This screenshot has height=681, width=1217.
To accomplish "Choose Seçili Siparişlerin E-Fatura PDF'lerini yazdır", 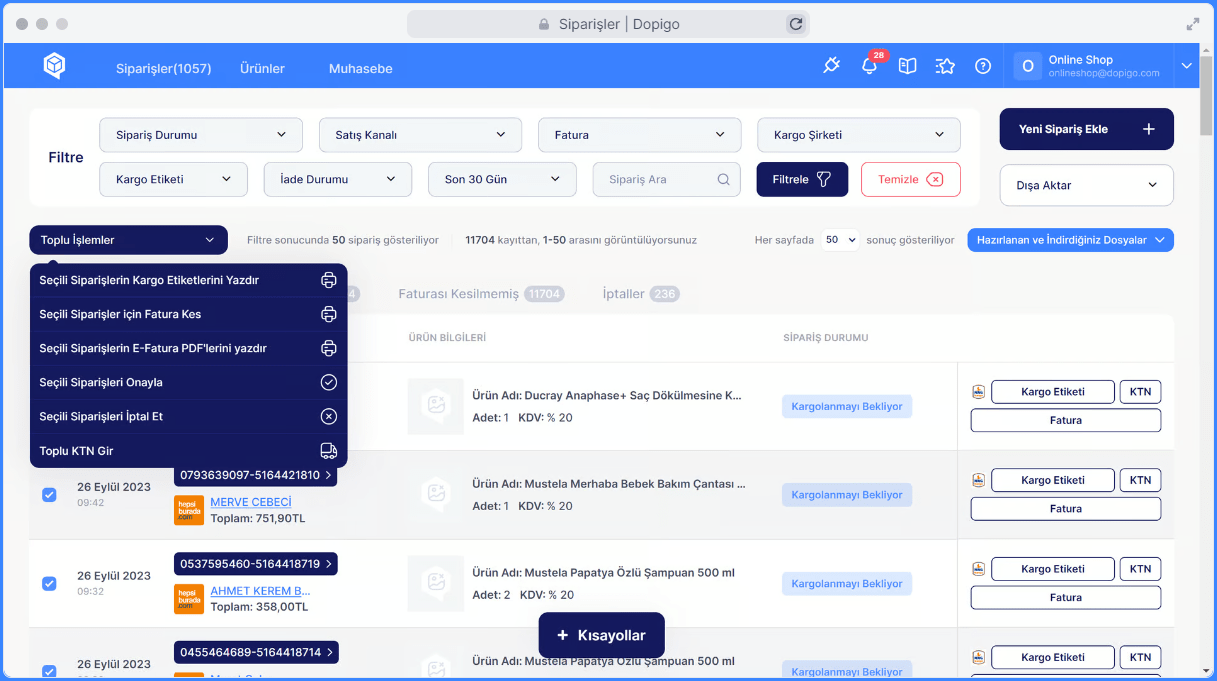I will [189, 349].
